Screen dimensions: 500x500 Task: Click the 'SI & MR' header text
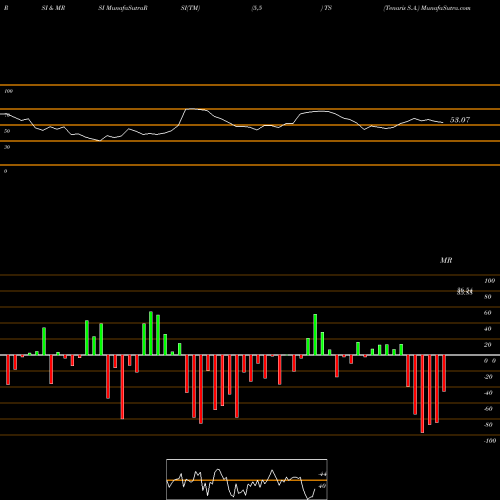click(x=53, y=8)
